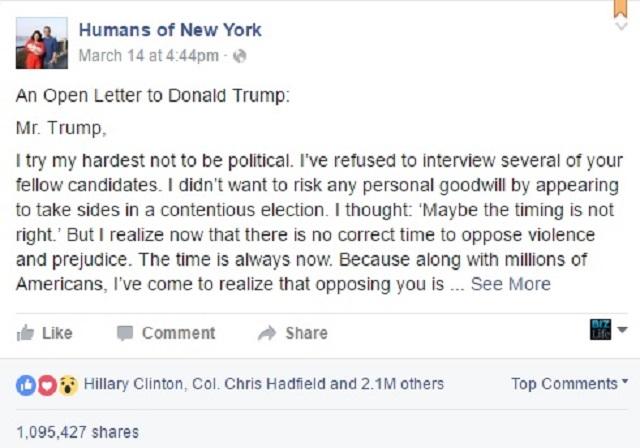Click the Humans of New York profile picture
This screenshot has width=640, height=448.
point(42,43)
